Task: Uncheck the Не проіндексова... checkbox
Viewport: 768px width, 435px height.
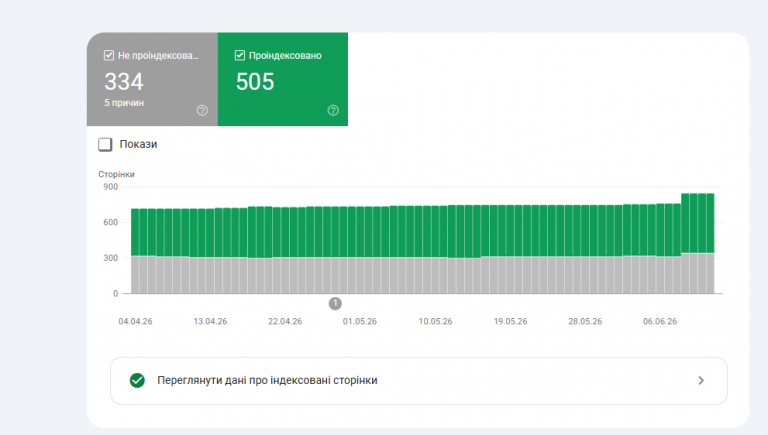Action: [109, 55]
